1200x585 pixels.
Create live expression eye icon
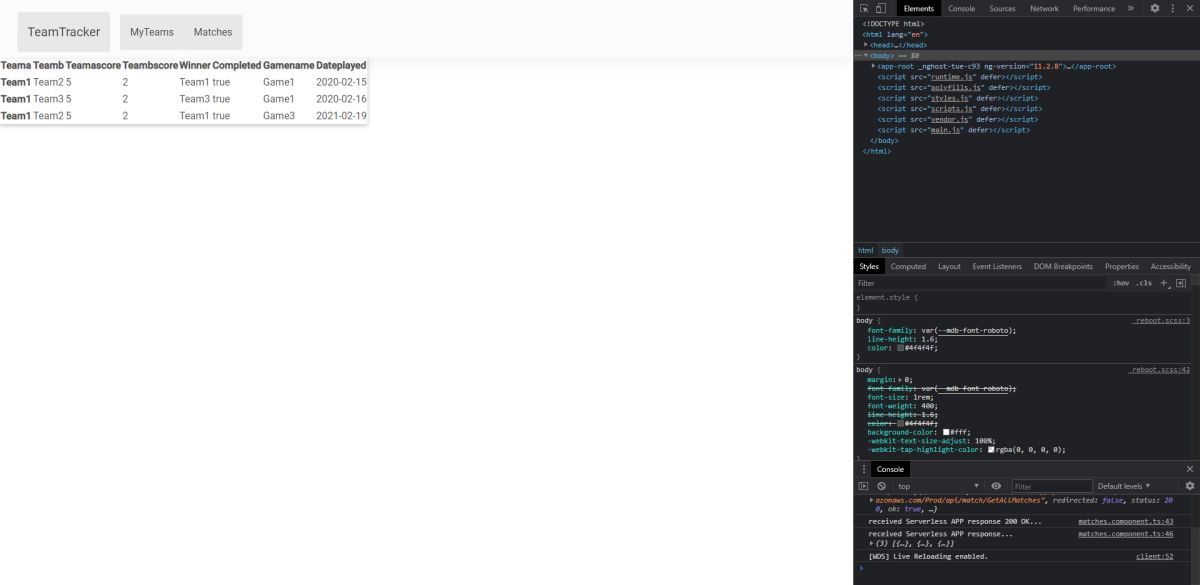point(996,486)
